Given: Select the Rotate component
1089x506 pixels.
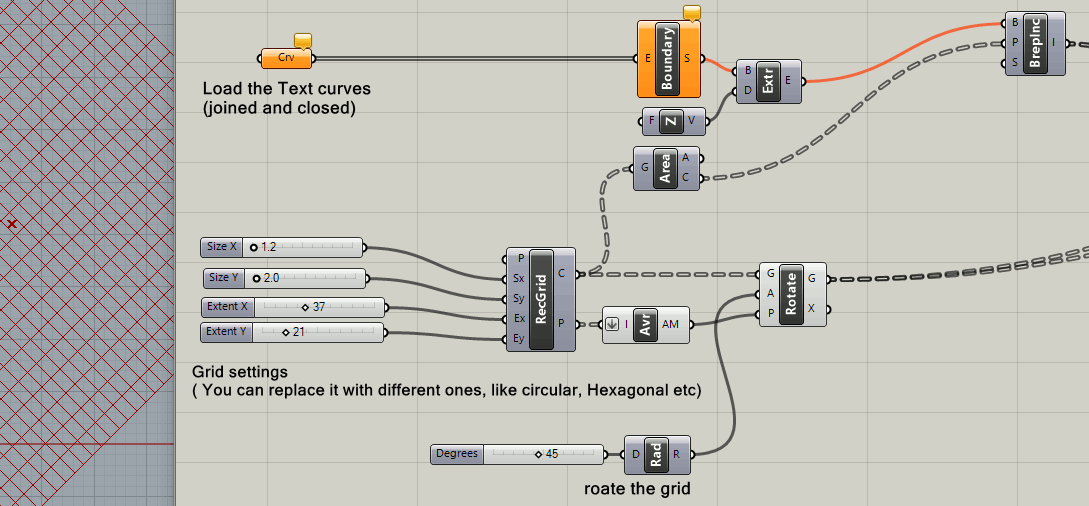Looking at the screenshot, I should coord(792,294).
